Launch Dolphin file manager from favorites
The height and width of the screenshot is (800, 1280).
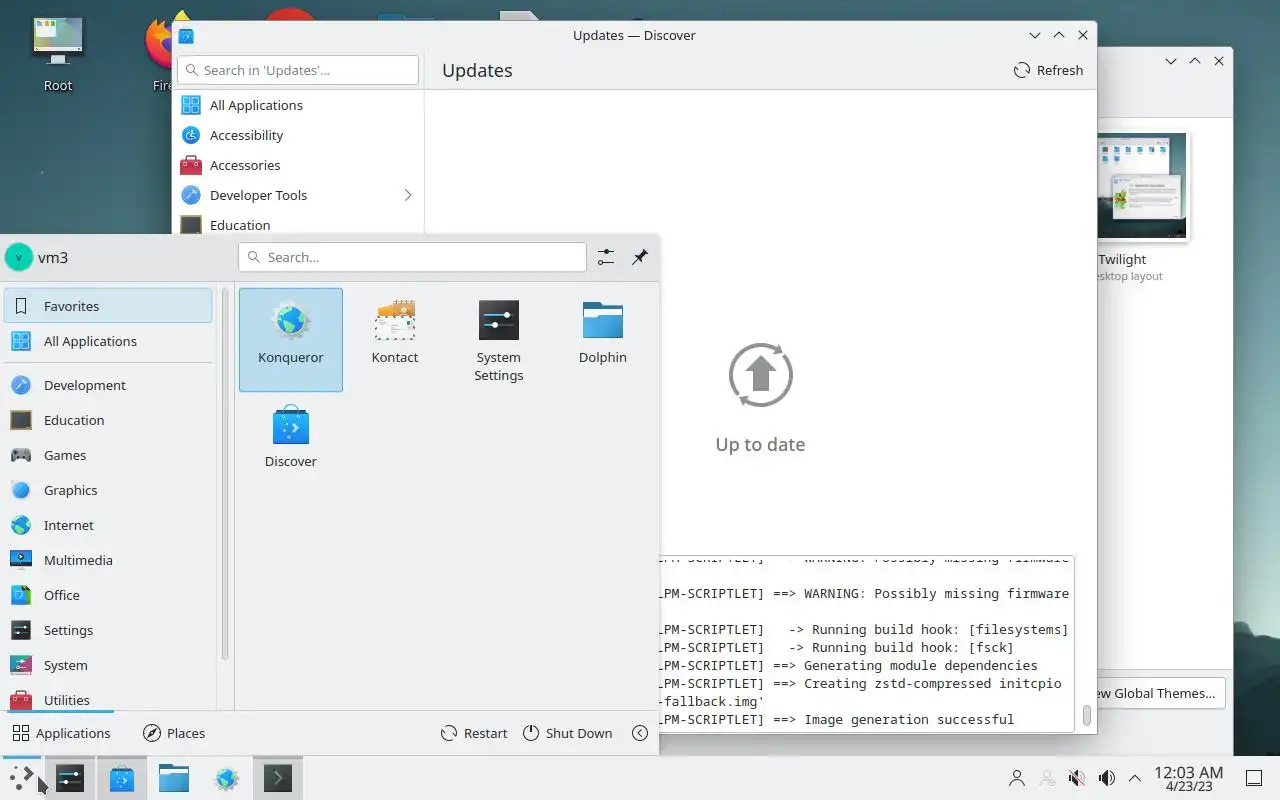pyautogui.click(x=603, y=340)
